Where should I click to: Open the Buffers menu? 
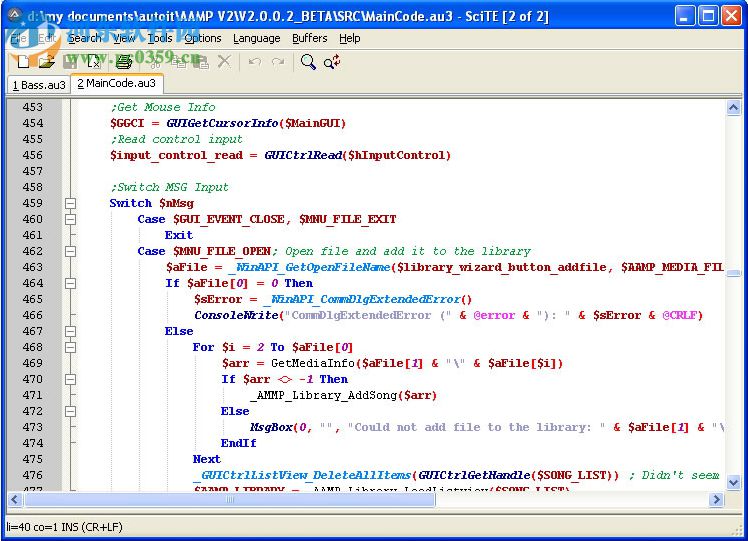[x=309, y=38]
